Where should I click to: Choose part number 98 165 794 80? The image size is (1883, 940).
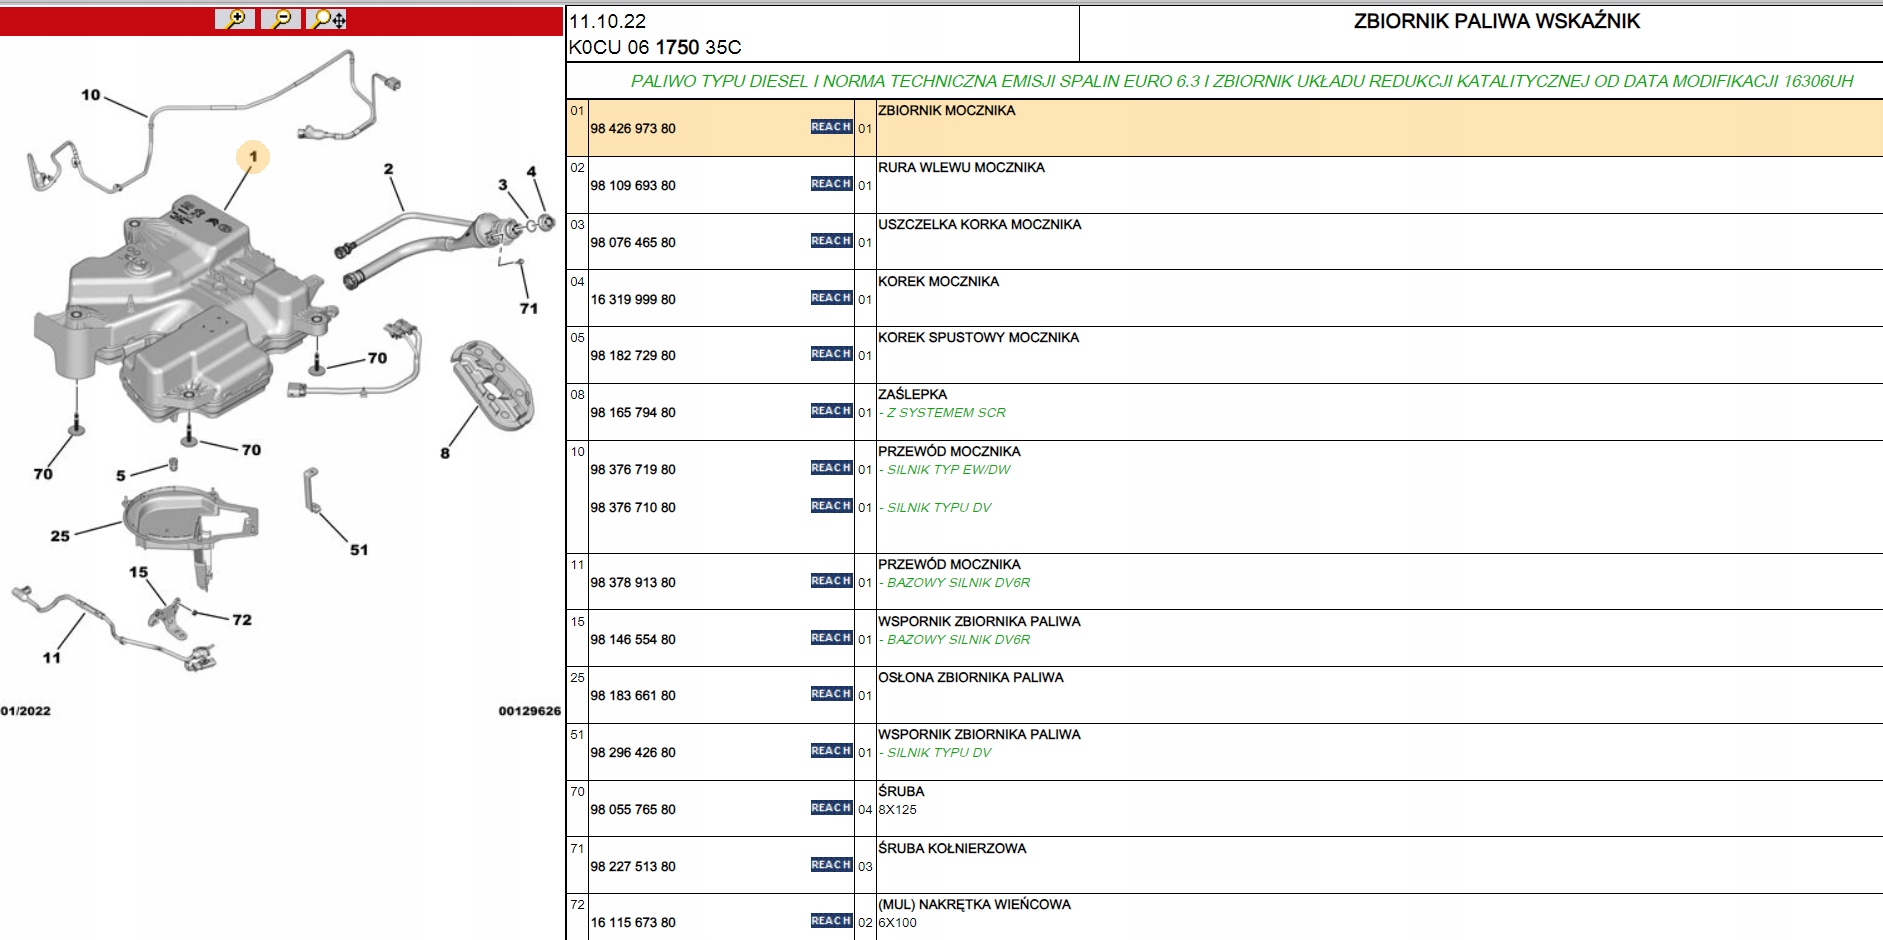pos(633,413)
